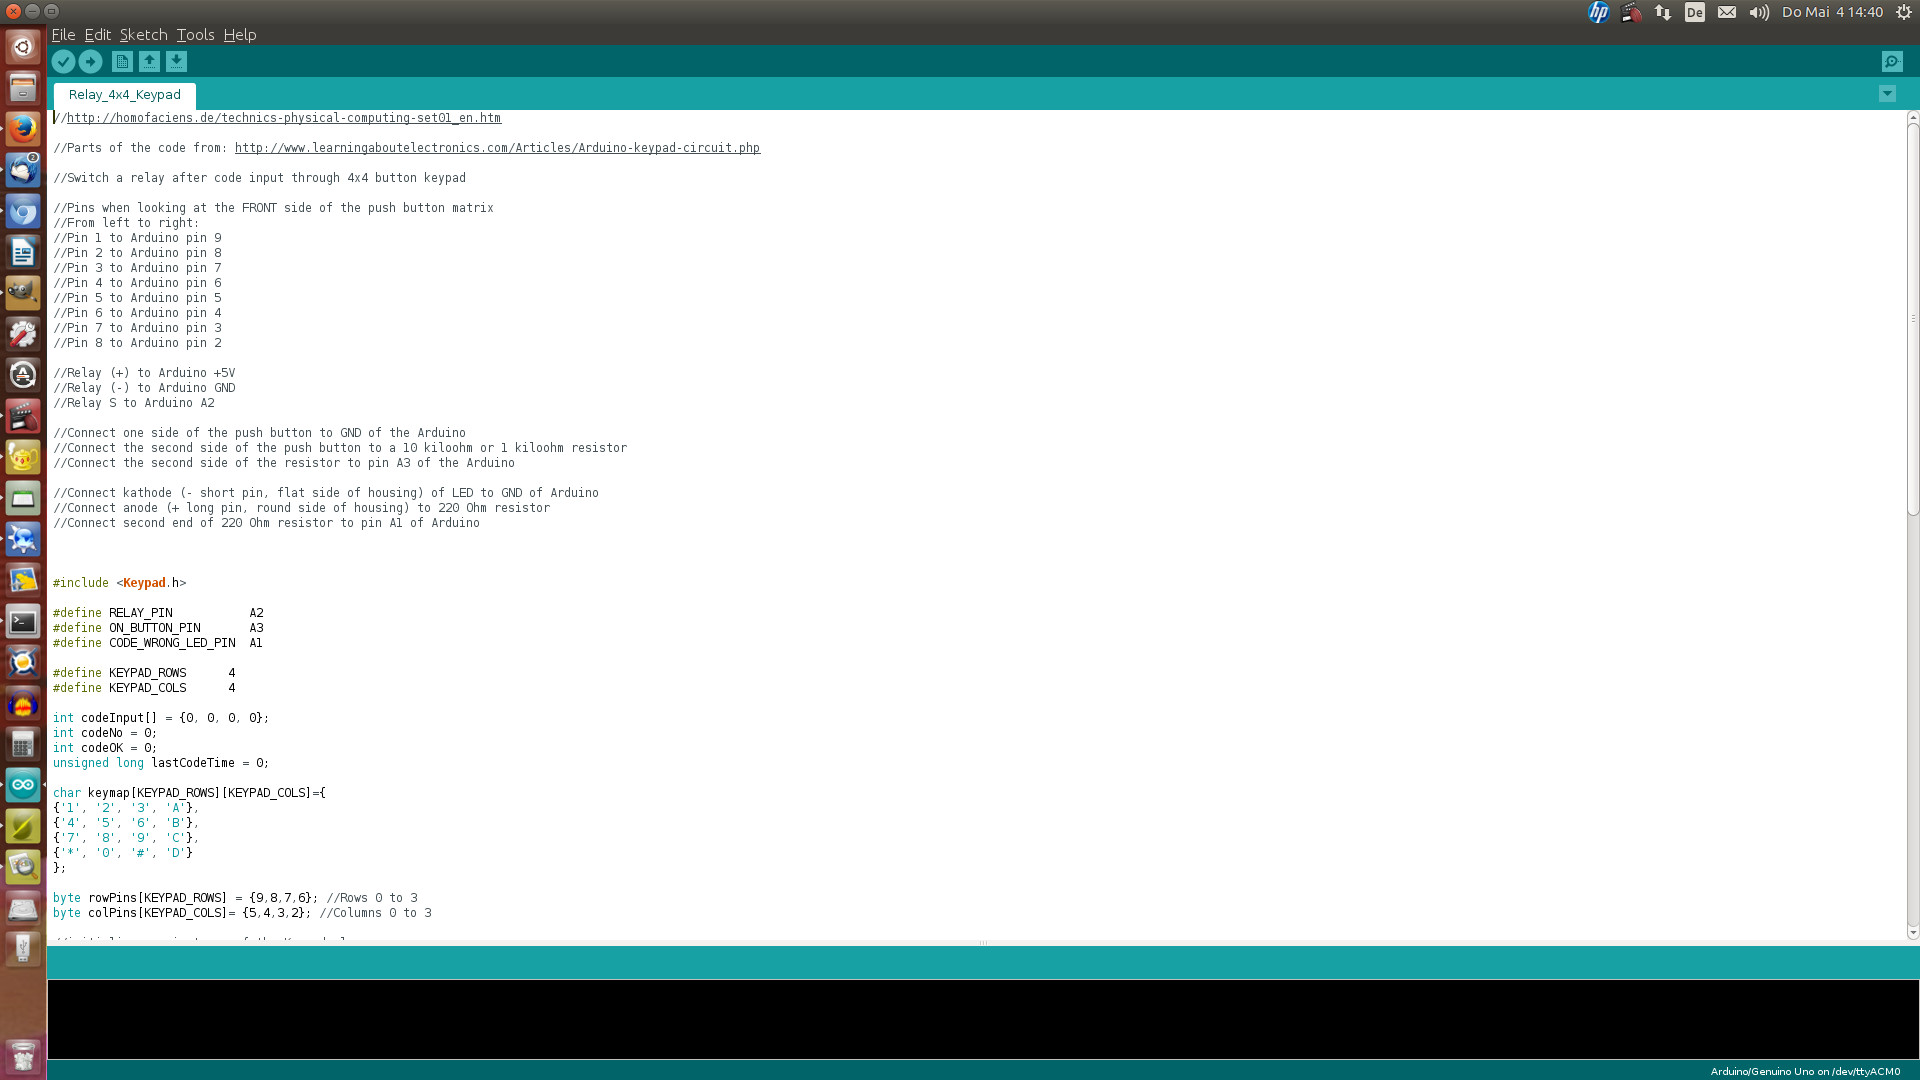Screen dimensions: 1920x1080
Task: Click the Verify sketch checkmark button
Action: (x=63, y=62)
